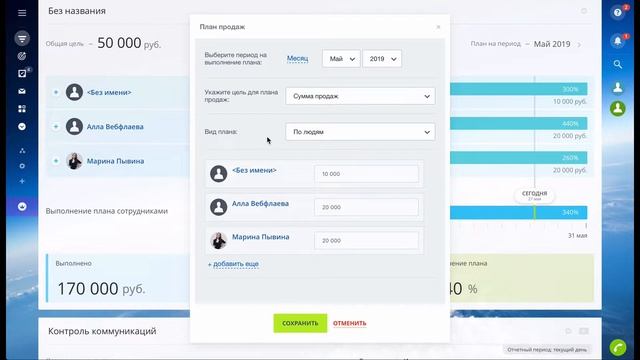This screenshot has width=640, height=360.
Task: Expand the <Без имени> row in background list
Action: click(x=56, y=92)
